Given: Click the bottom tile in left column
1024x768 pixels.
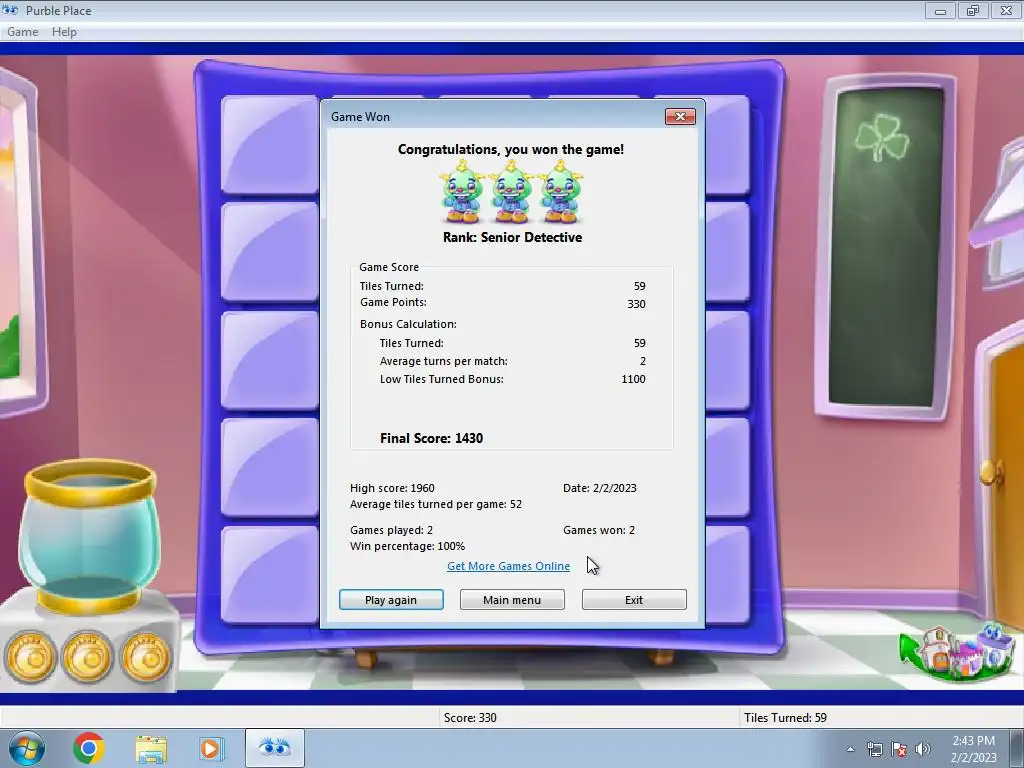Looking at the screenshot, I should click(x=270, y=575).
